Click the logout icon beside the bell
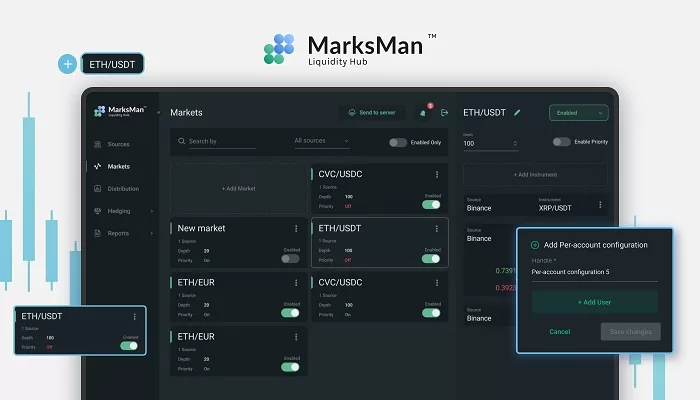700x400 pixels. pos(444,112)
